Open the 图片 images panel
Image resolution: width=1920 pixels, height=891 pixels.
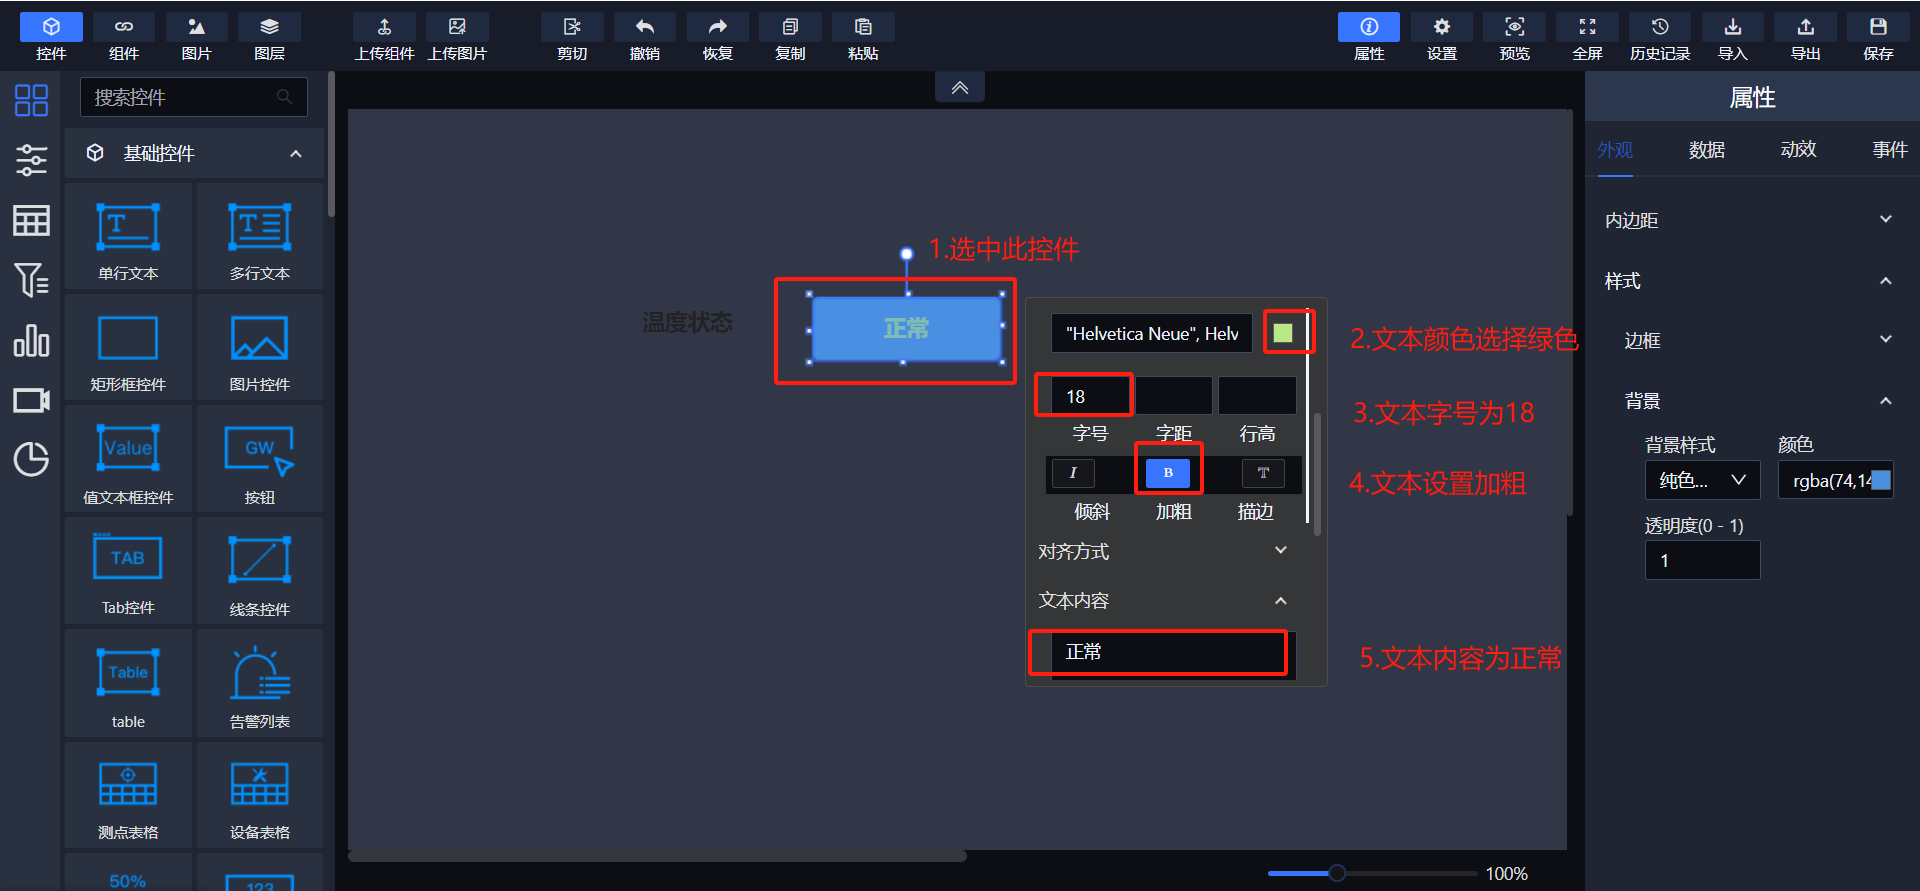pyautogui.click(x=197, y=37)
